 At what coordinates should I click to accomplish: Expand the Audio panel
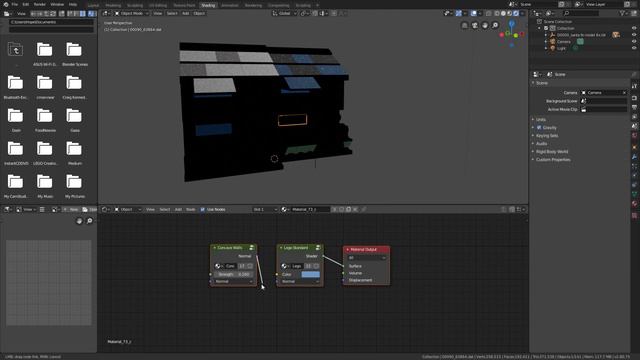[x=541, y=144]
